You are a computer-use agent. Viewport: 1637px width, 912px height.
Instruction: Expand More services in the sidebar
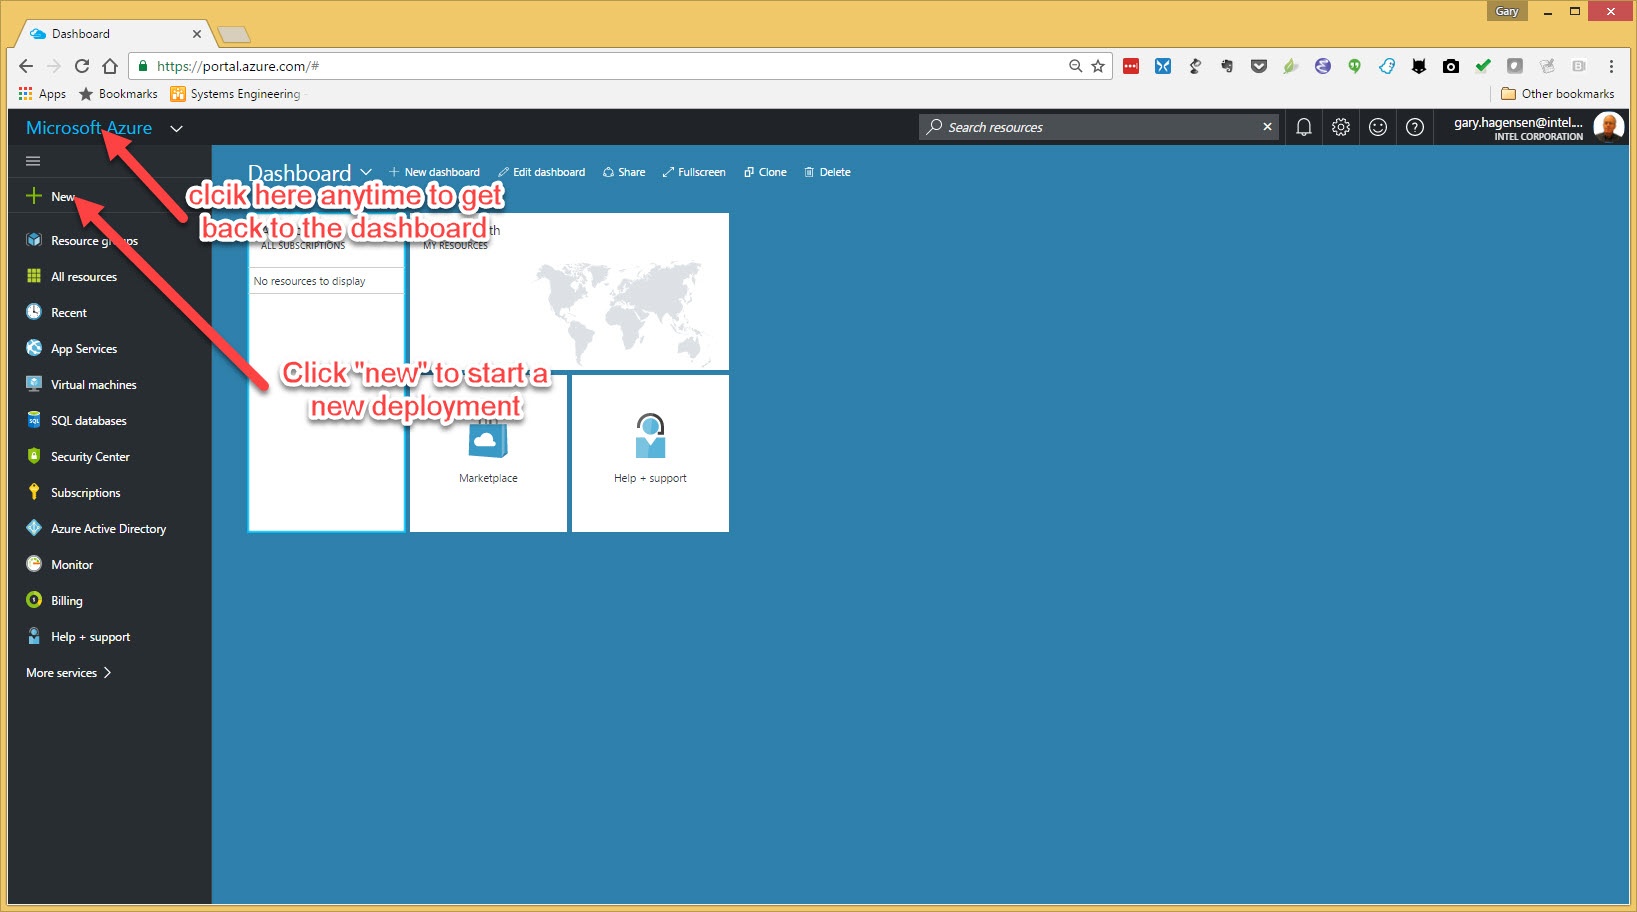(x=69, y=673)
